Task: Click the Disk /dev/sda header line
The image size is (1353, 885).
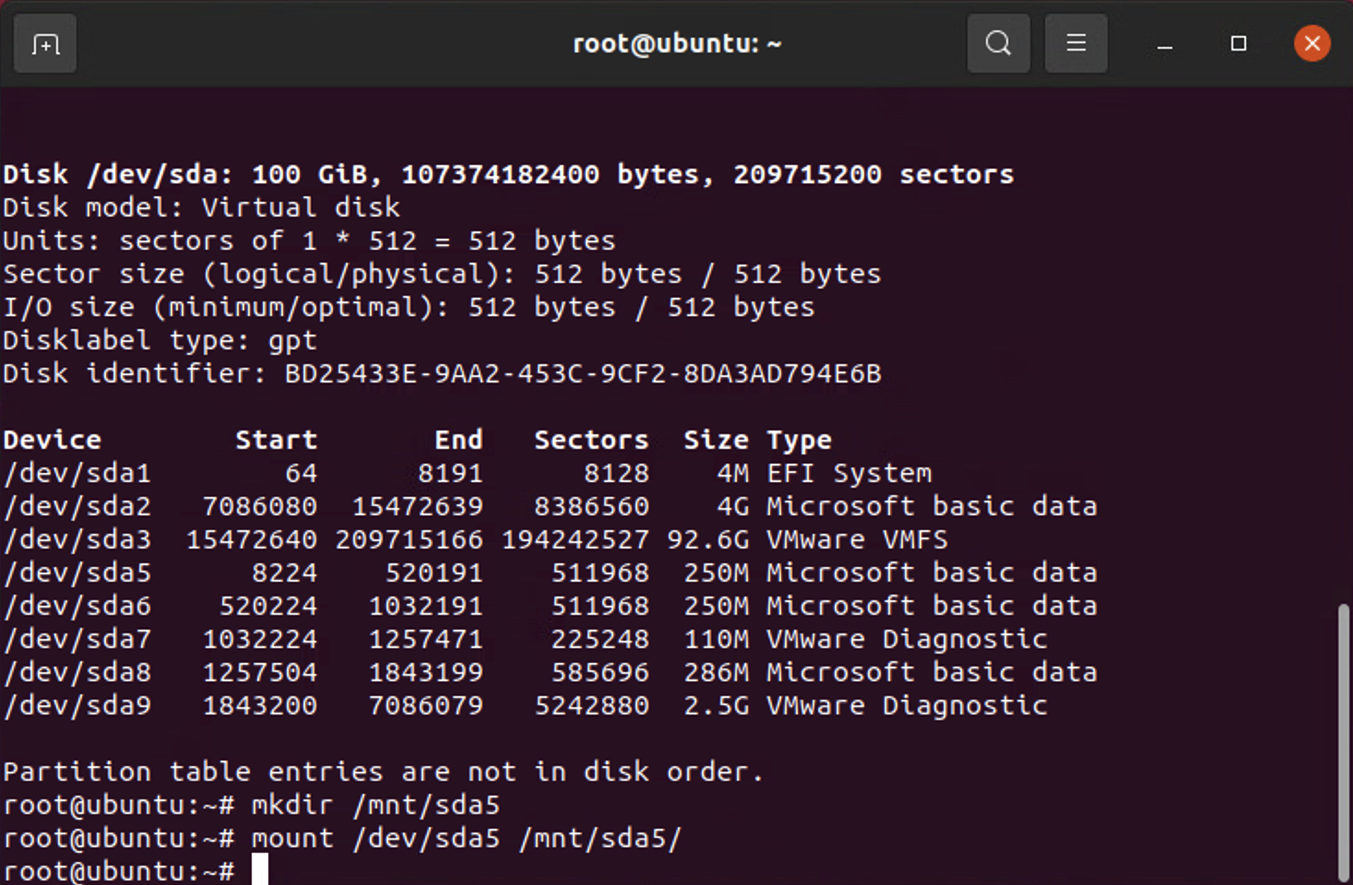Action: tap(508, 175)
